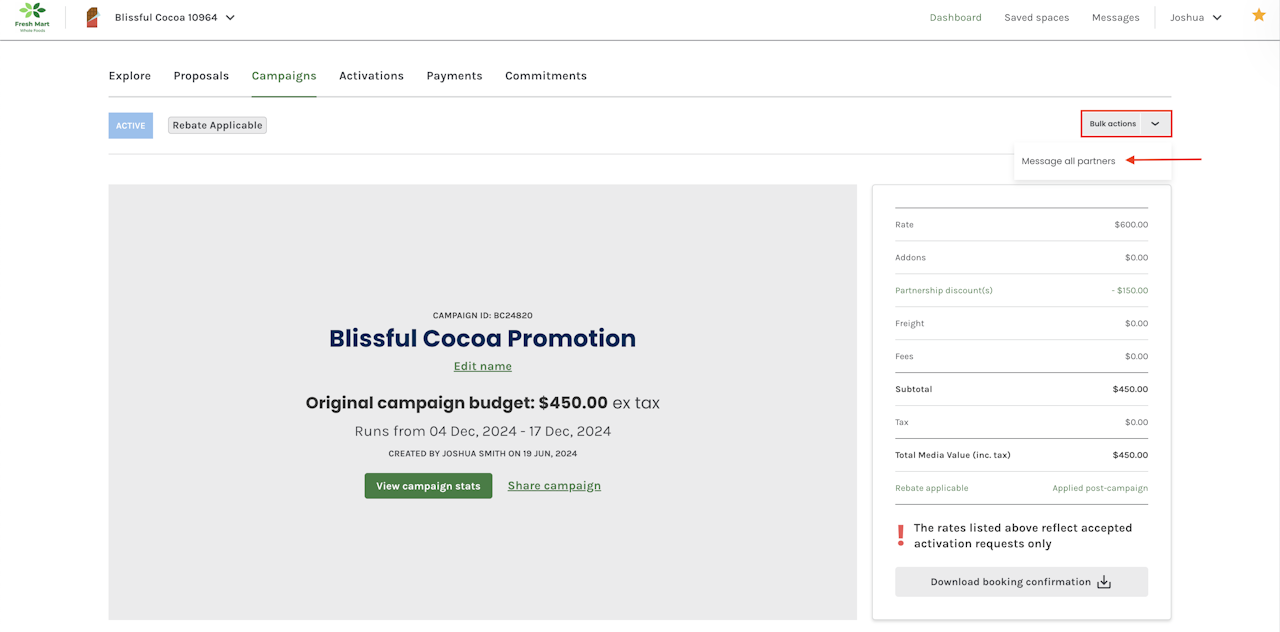1280x632 pixels.
Task: Switch to the Commitments tab
Action: [546, 76]
